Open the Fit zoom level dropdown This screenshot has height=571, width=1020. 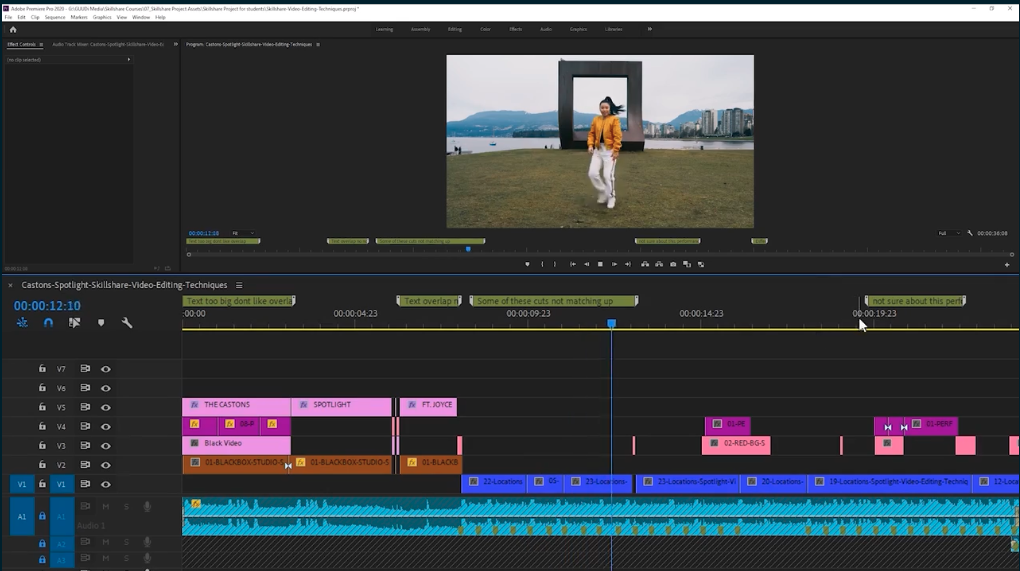(243, 233)
